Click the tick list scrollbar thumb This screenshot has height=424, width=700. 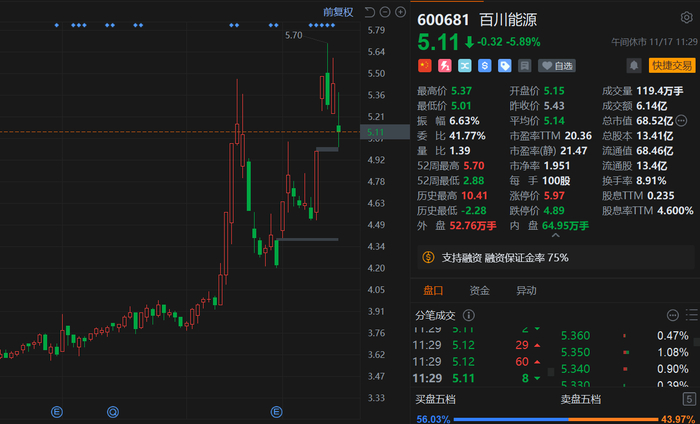click(x=551, y=372)
